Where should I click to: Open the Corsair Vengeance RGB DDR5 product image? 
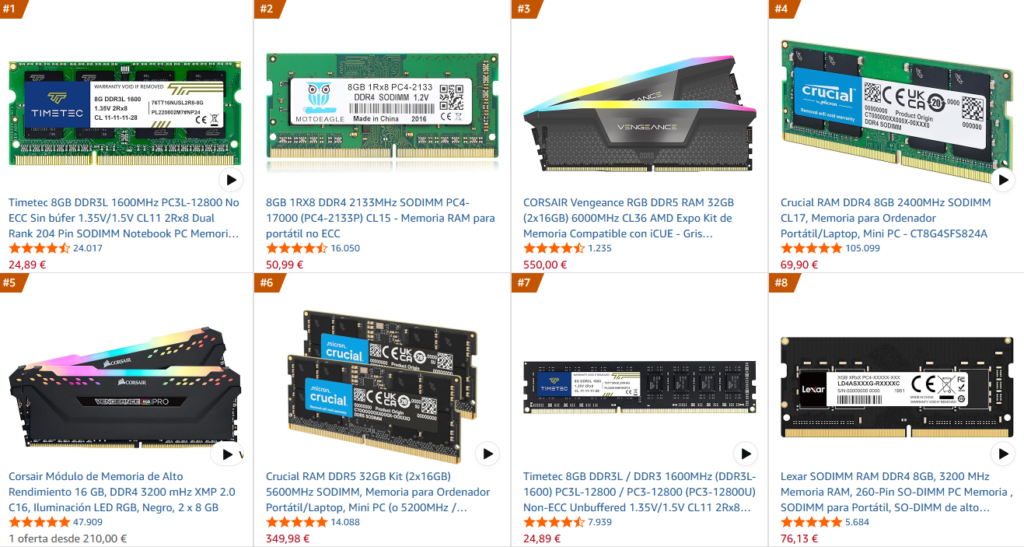[639, 114]
